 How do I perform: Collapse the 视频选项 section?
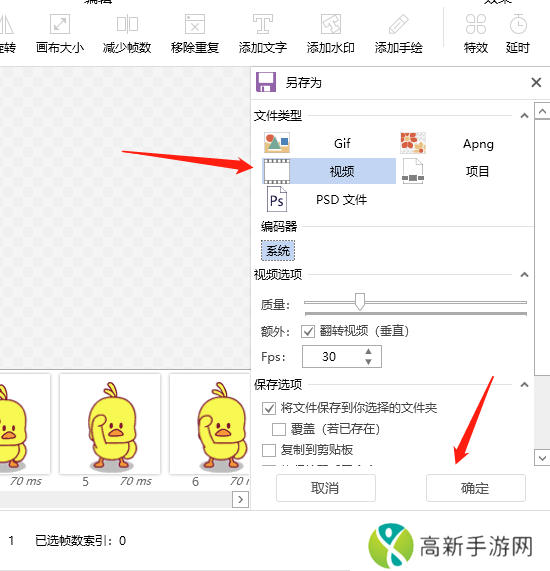[x=524, y=275]
